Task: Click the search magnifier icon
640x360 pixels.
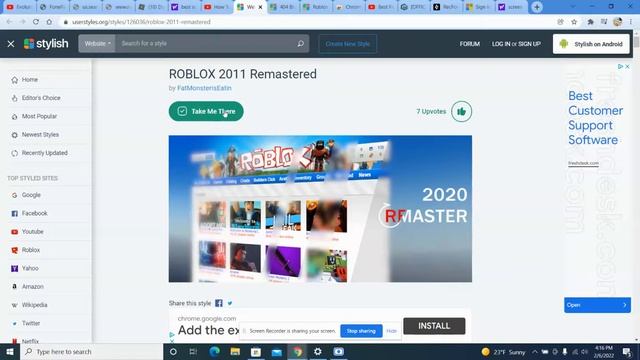Action: (x=300, y=43)
